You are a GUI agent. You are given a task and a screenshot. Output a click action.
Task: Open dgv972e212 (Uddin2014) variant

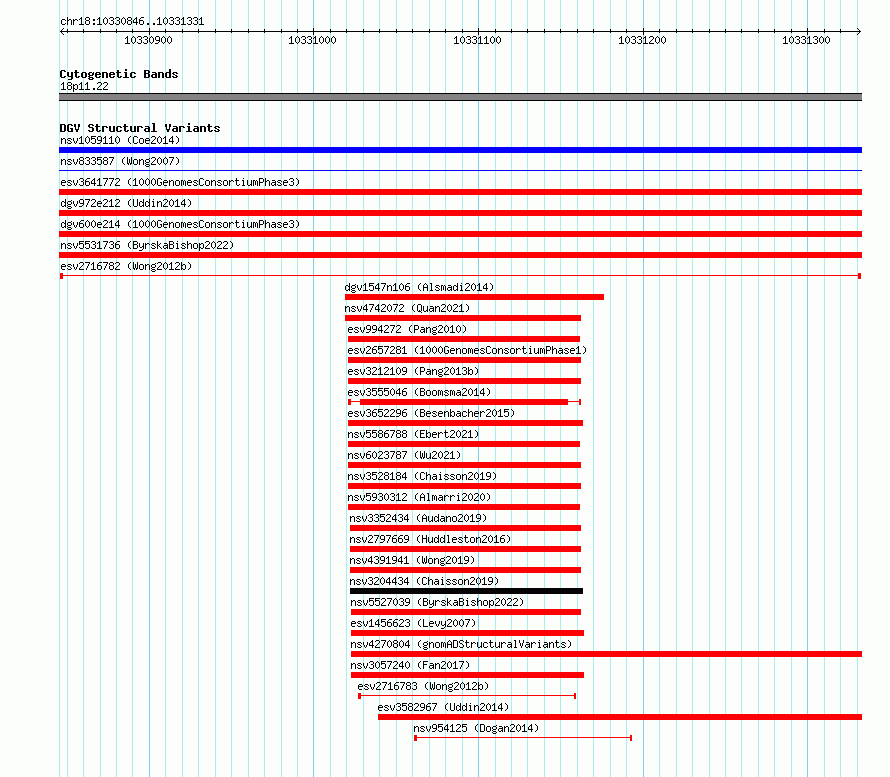pyautogui.click(x=126, y=203)
